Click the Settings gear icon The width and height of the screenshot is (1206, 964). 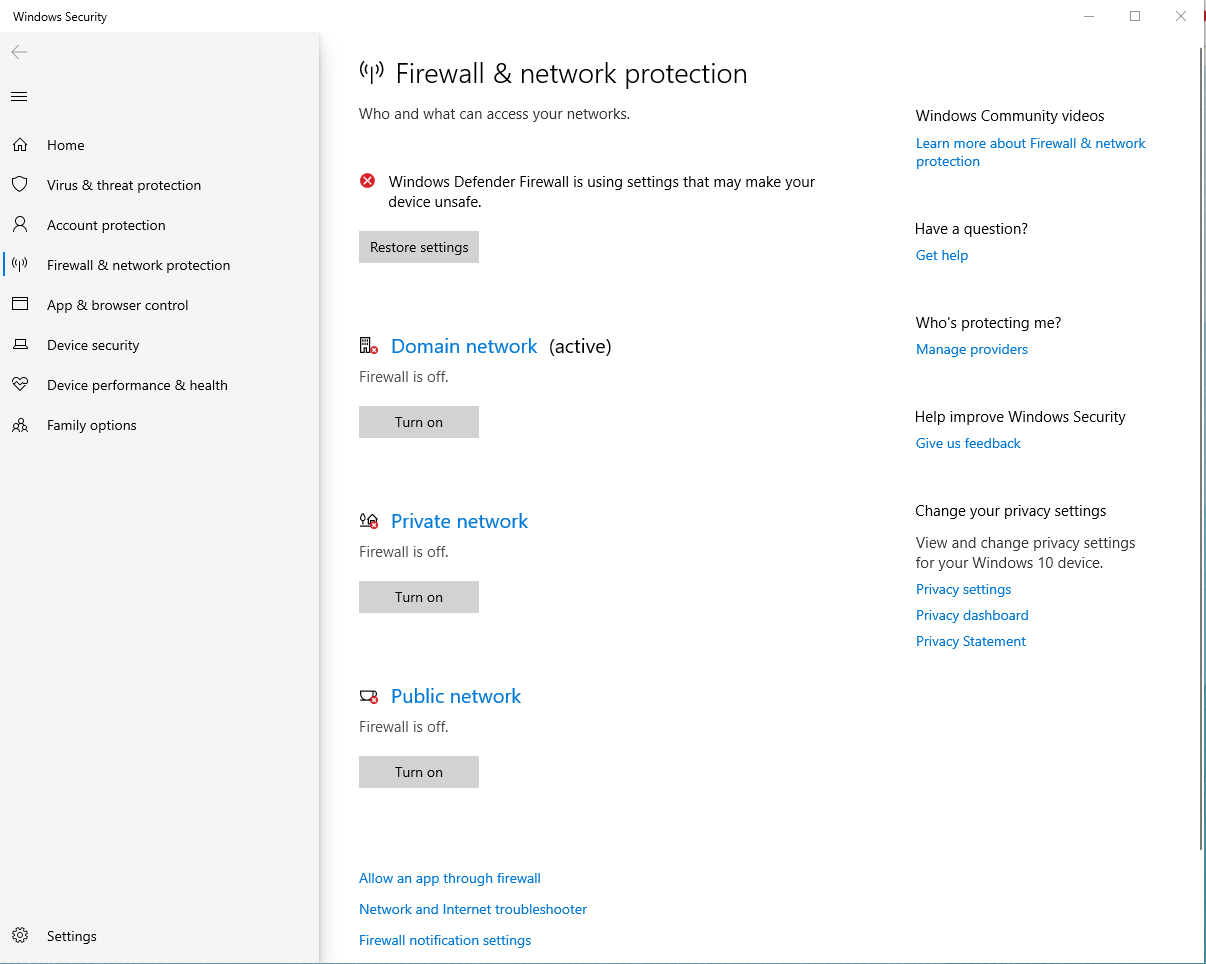tap(19, 936)
